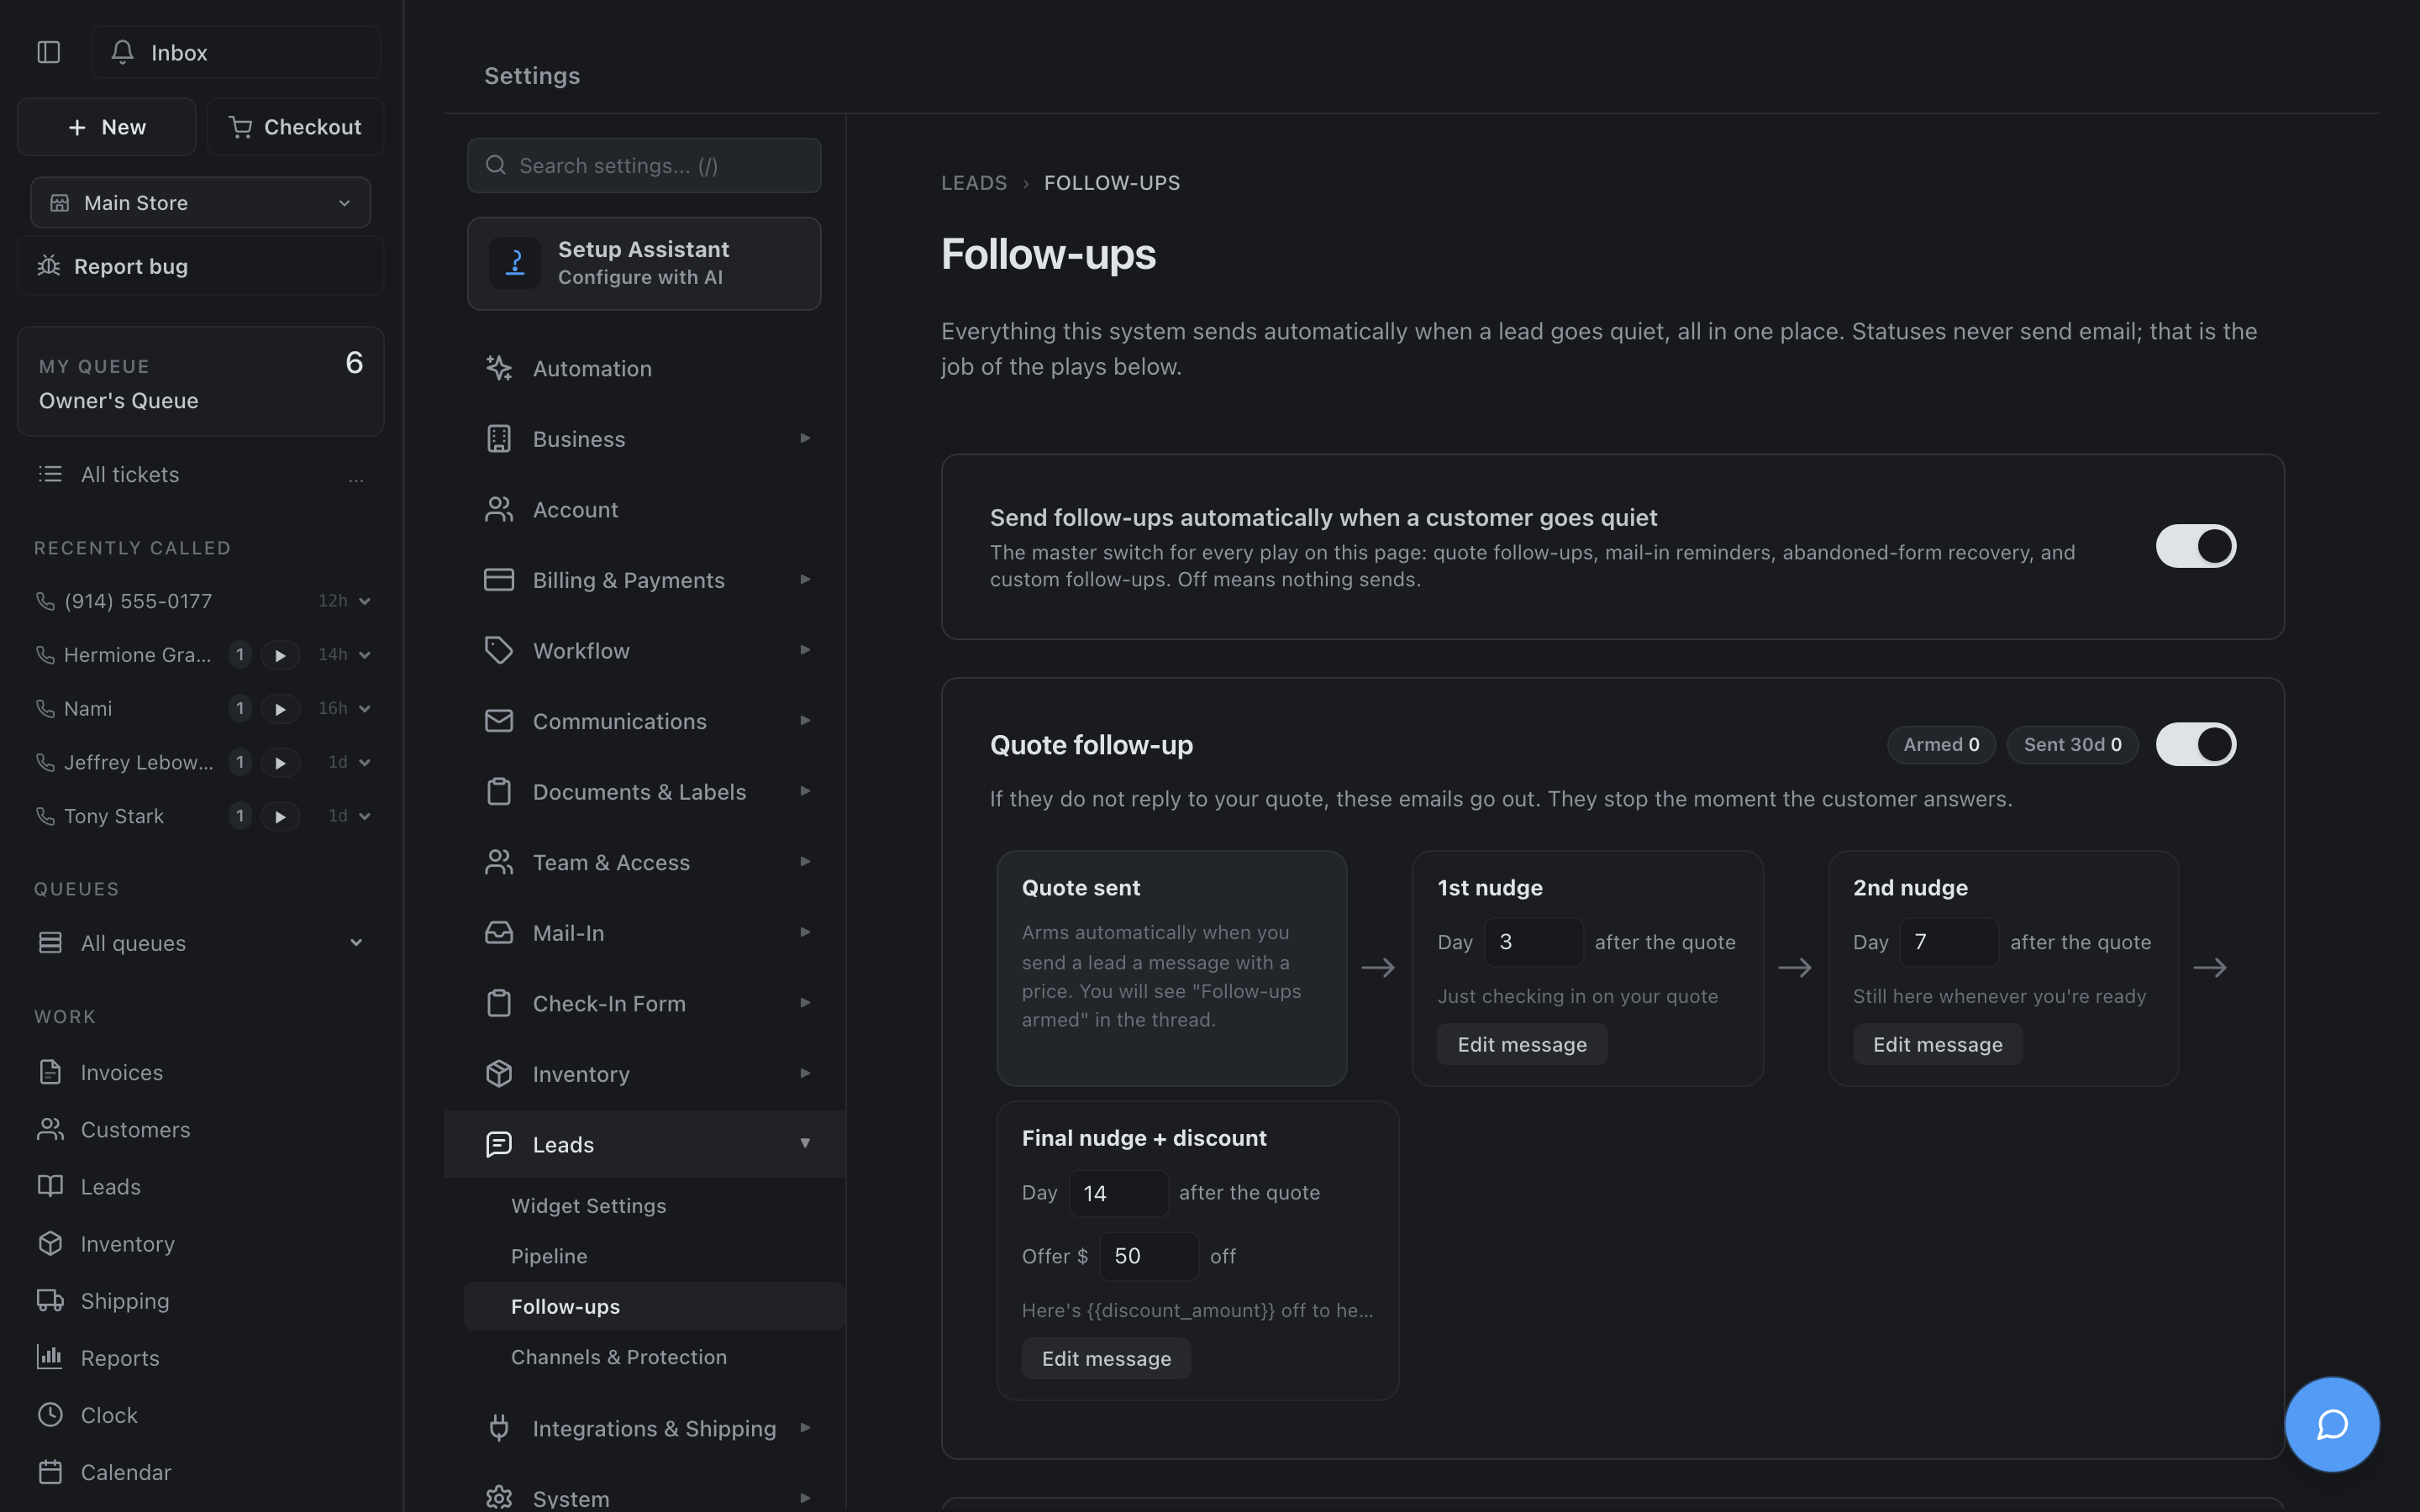This screenshot has height=1512, width=2420.
Task: Click 2nd nudge Day input
Action: pos(1948,942)
